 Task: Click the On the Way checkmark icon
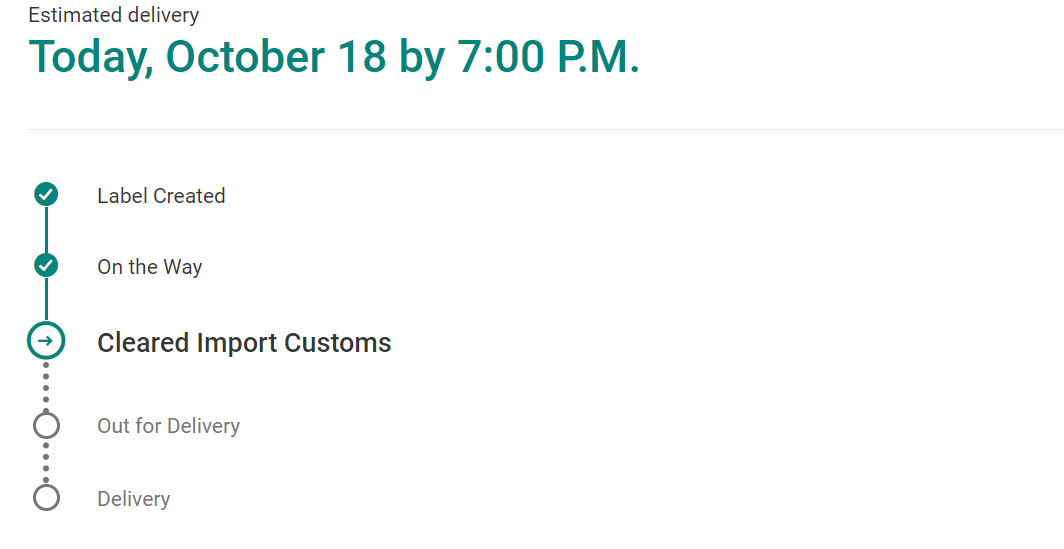pyautogui.click(x=46, y=266)
